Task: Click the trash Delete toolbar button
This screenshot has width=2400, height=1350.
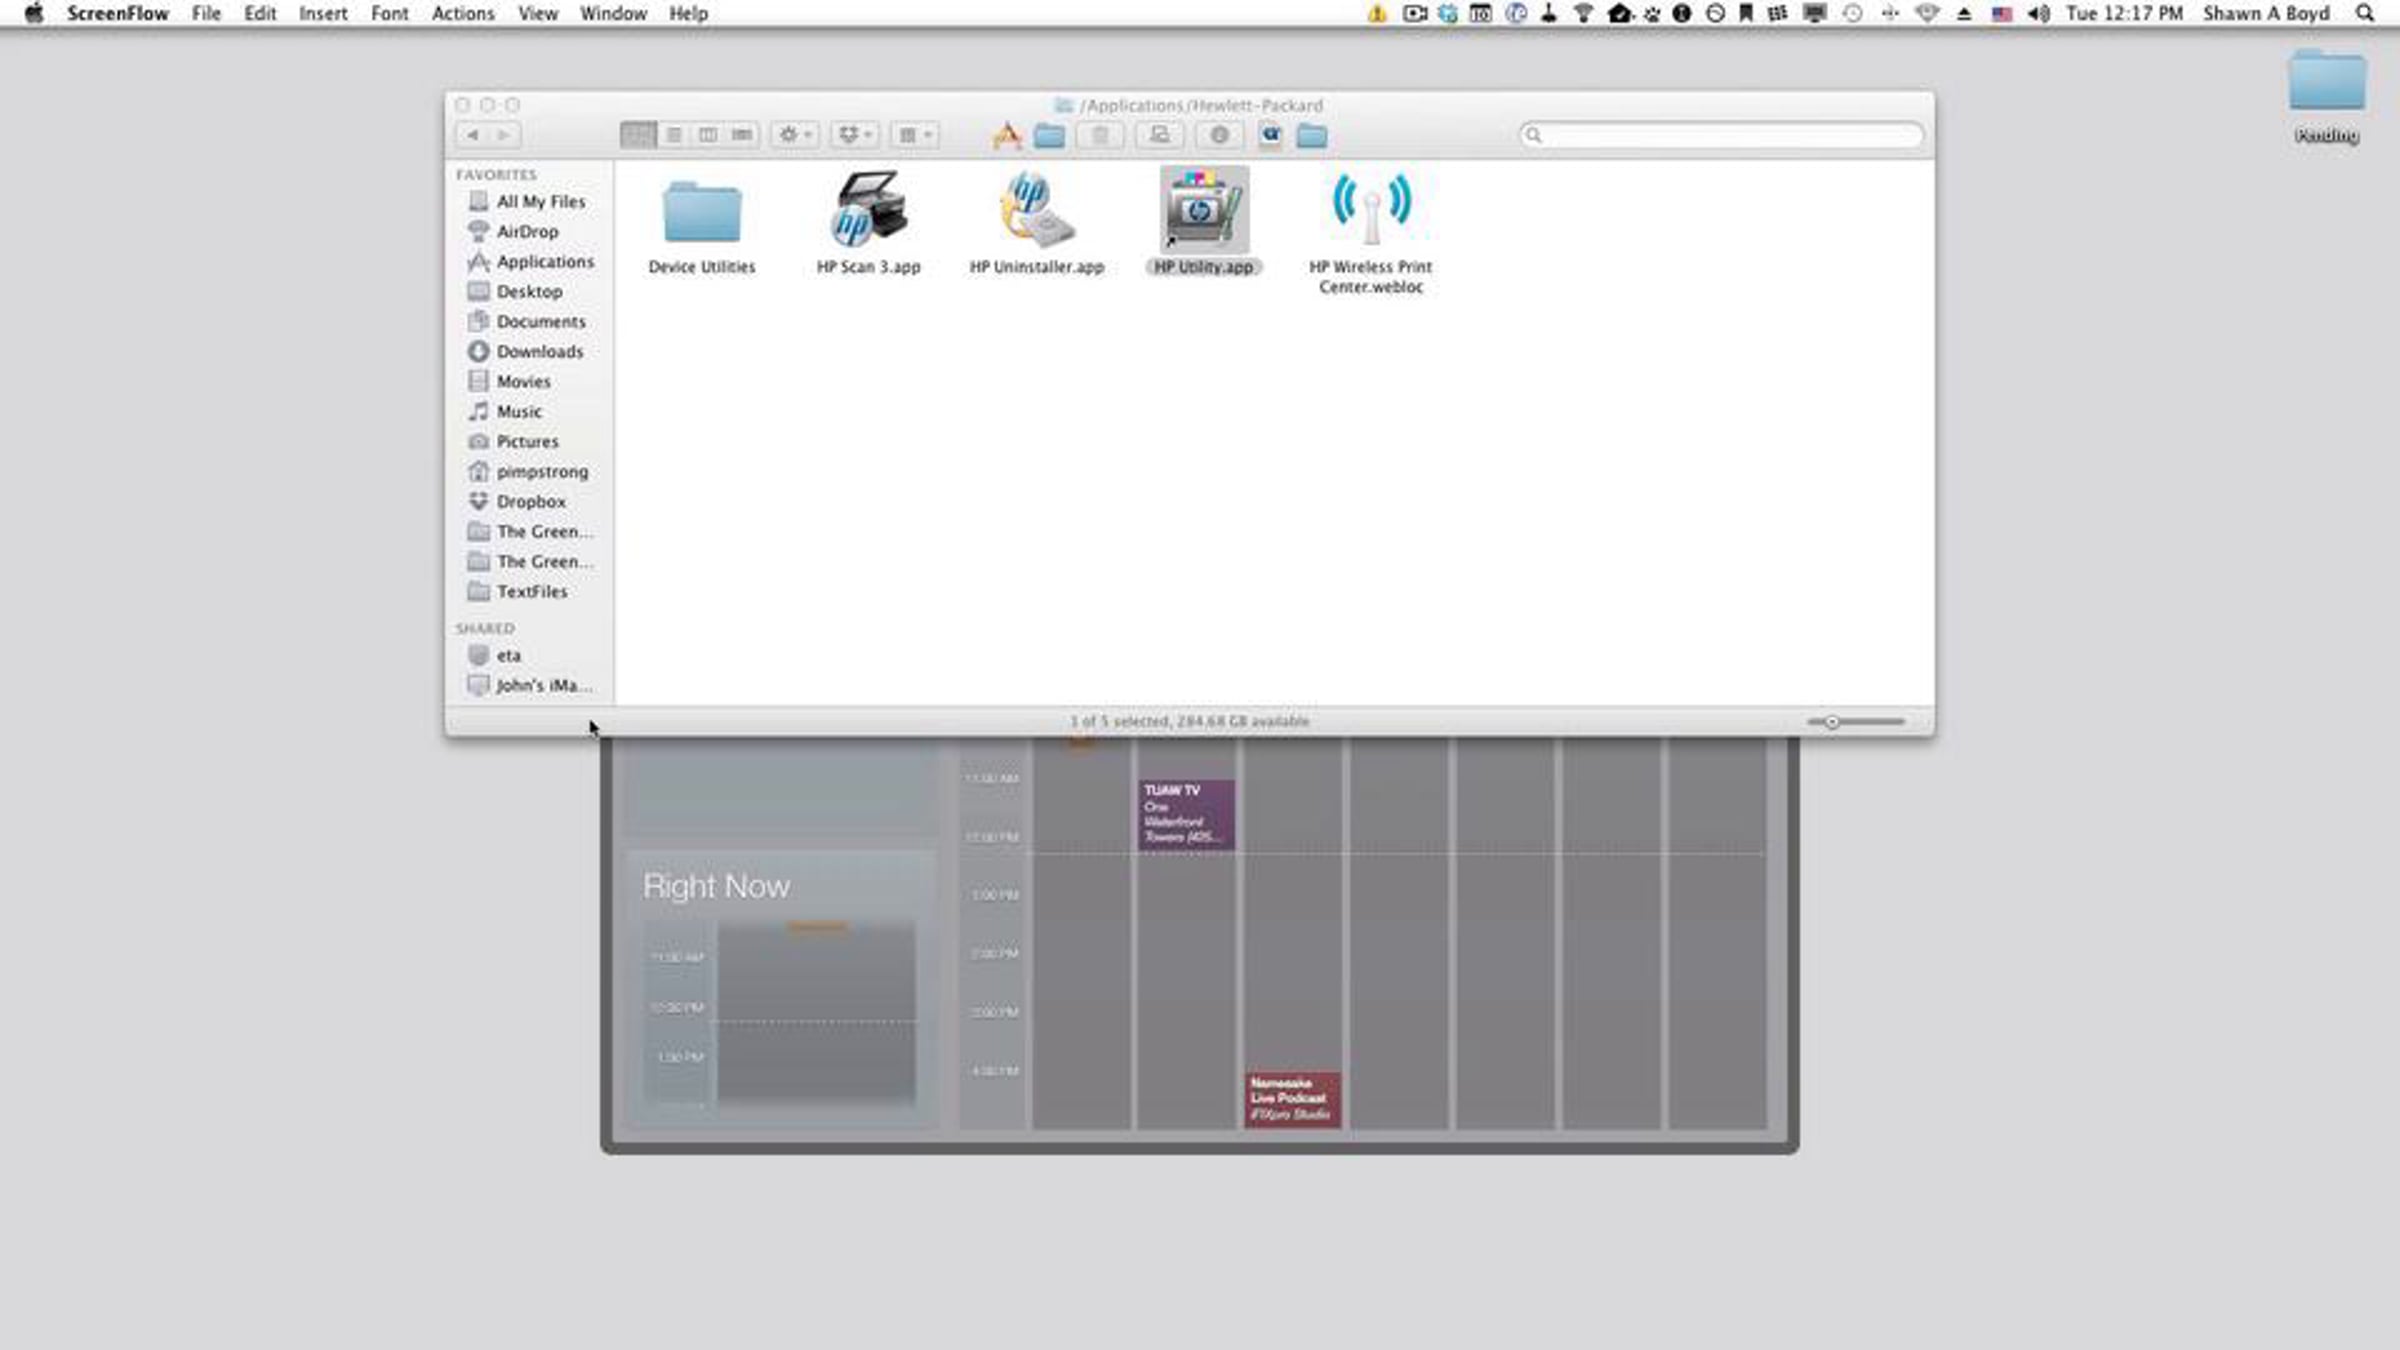Action: (x=1100, y=135)
